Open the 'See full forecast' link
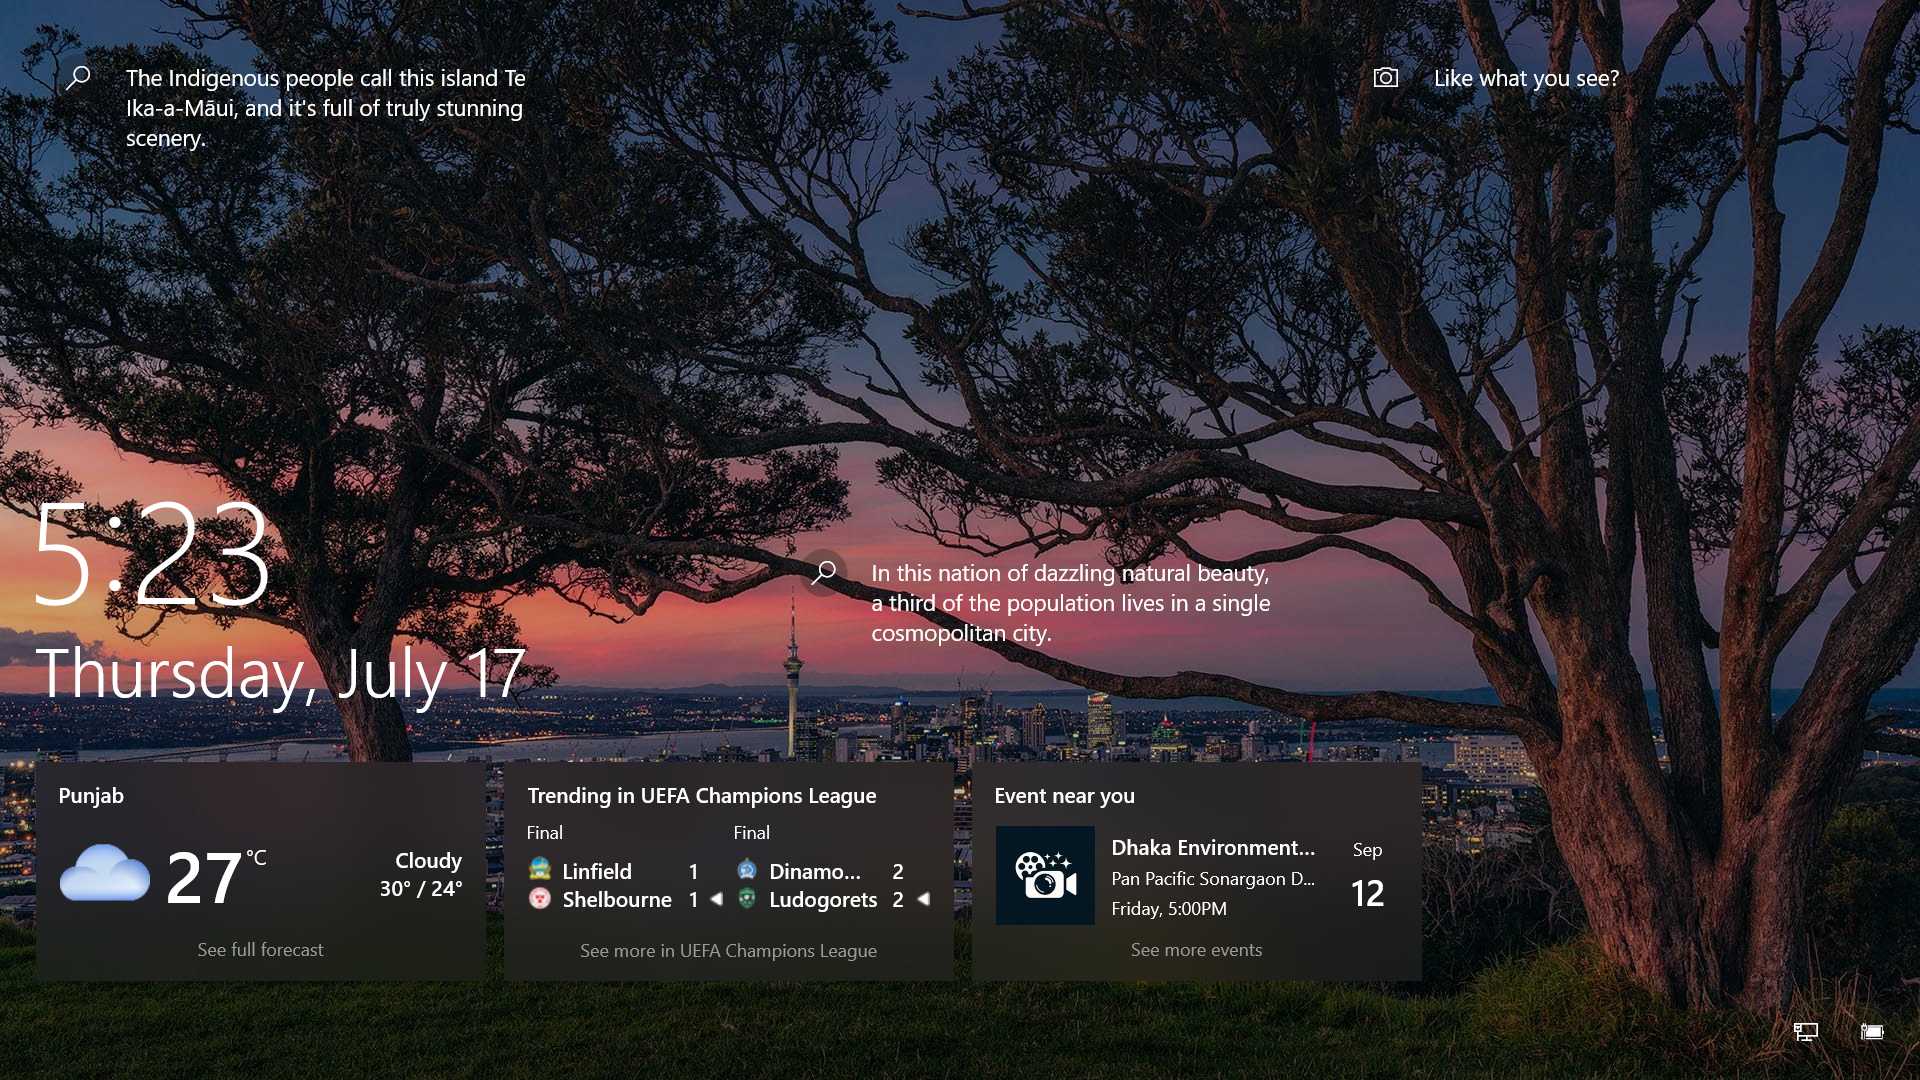This screenshot has height=1080, width=1920. coord(260,949)
